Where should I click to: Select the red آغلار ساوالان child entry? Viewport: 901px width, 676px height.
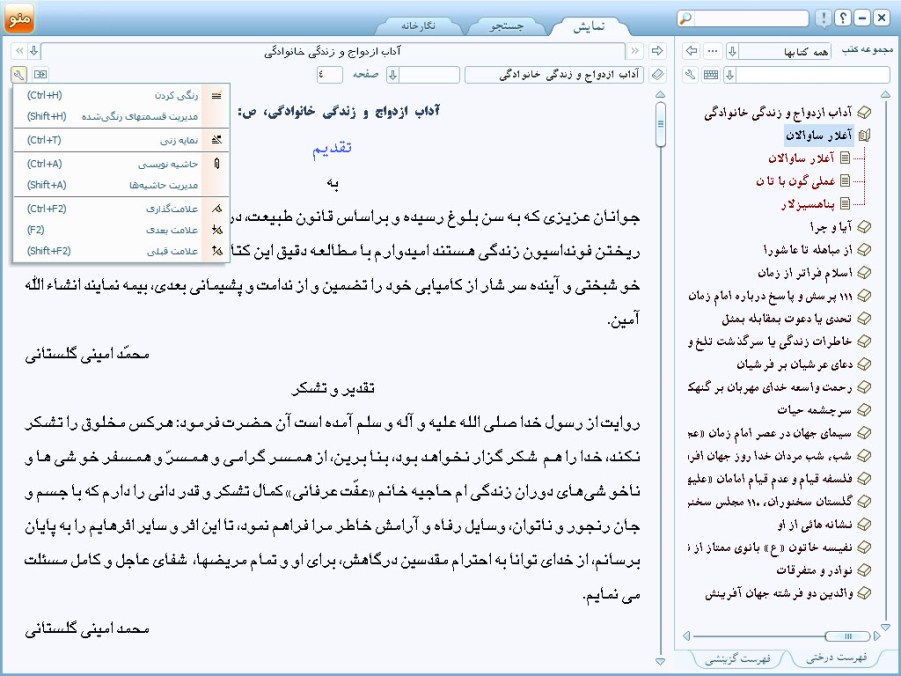point(801,158)
